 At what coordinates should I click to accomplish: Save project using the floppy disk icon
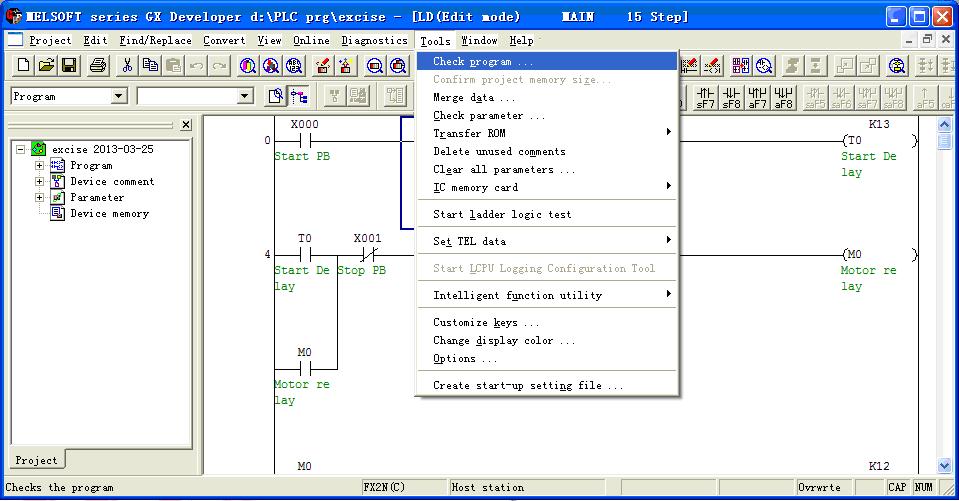click(69, 66)
